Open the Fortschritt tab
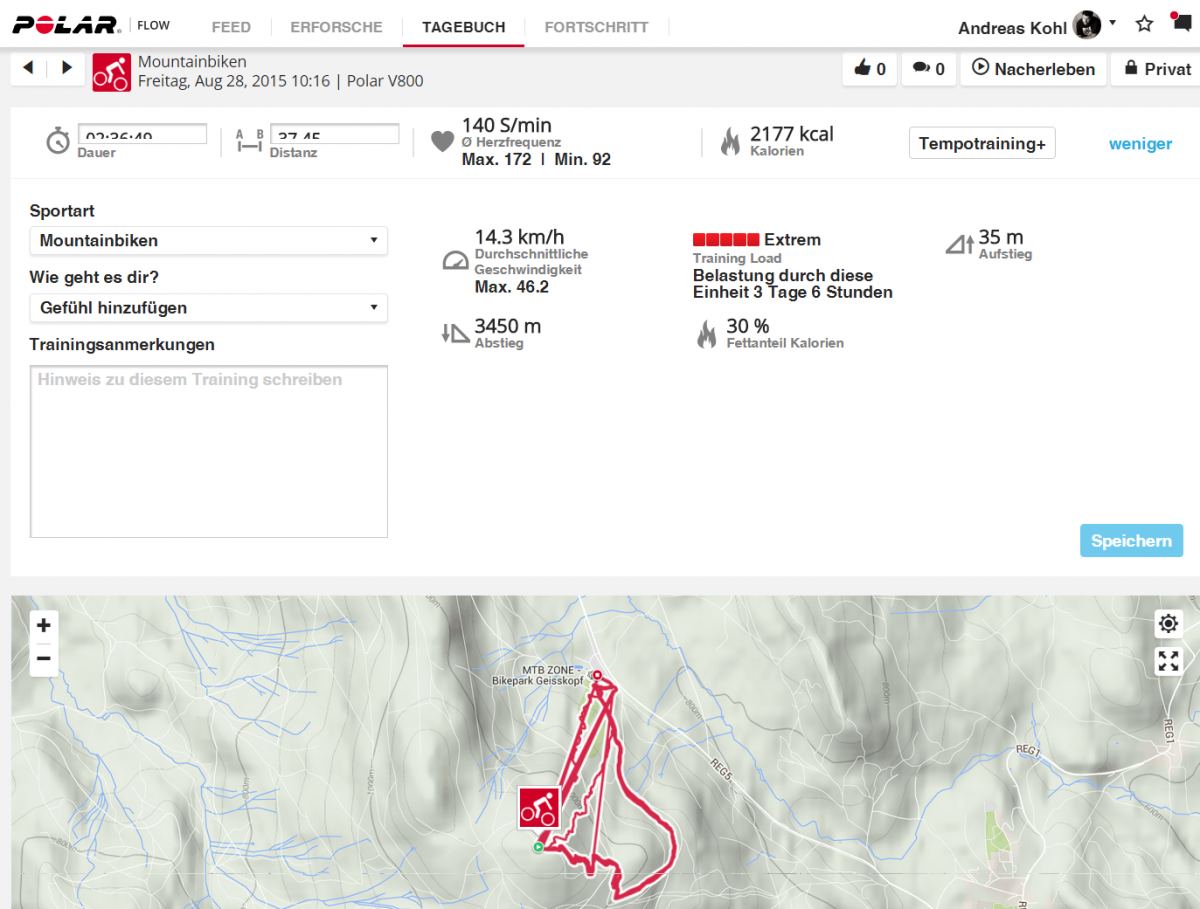The height and width of the screenshot is (909, 1200). pos(596,27)
